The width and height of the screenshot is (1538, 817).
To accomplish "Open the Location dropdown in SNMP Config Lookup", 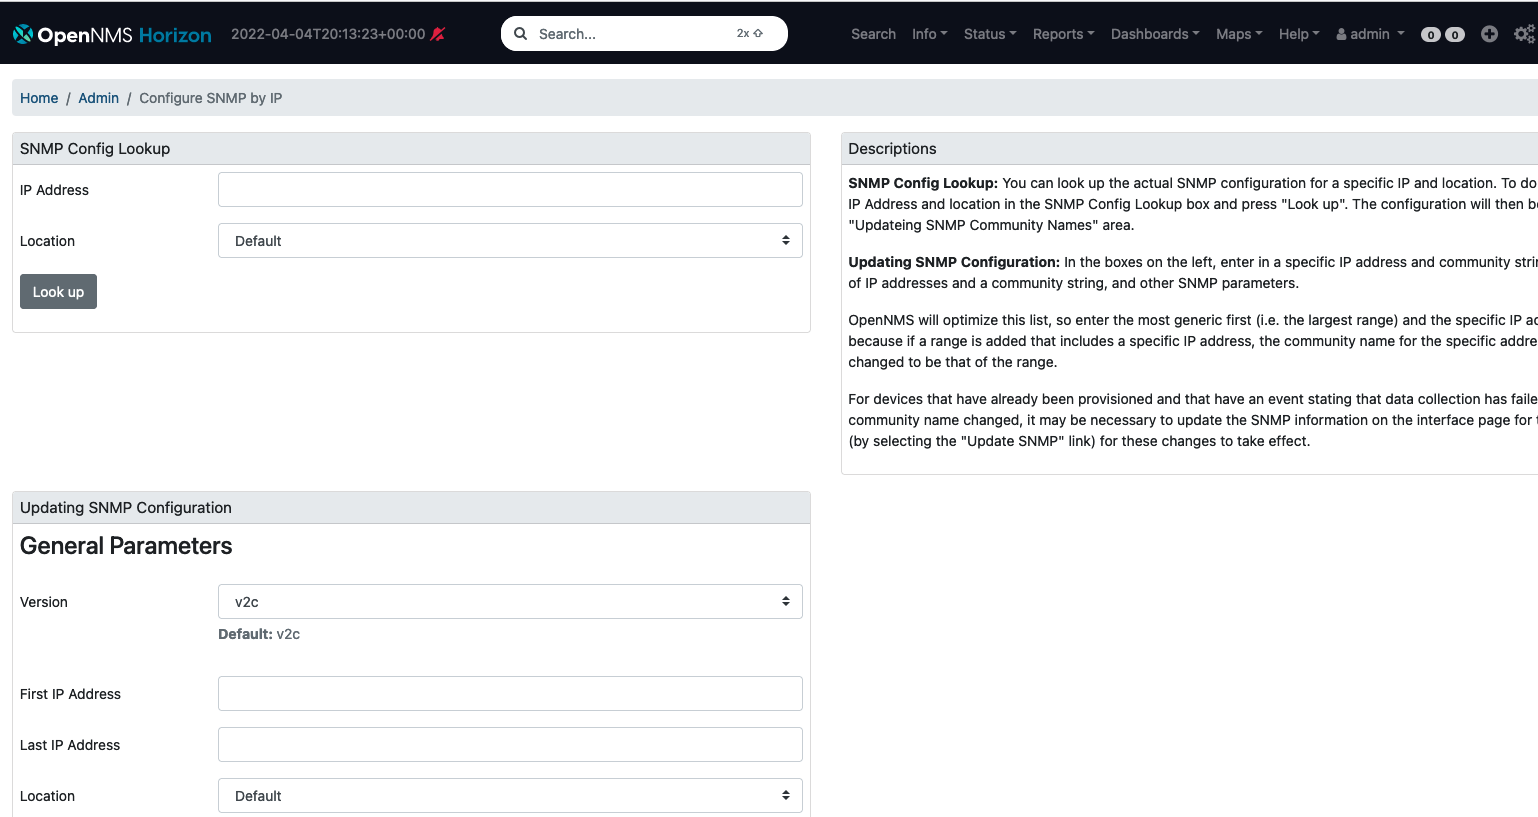I will tap(510, 240).
